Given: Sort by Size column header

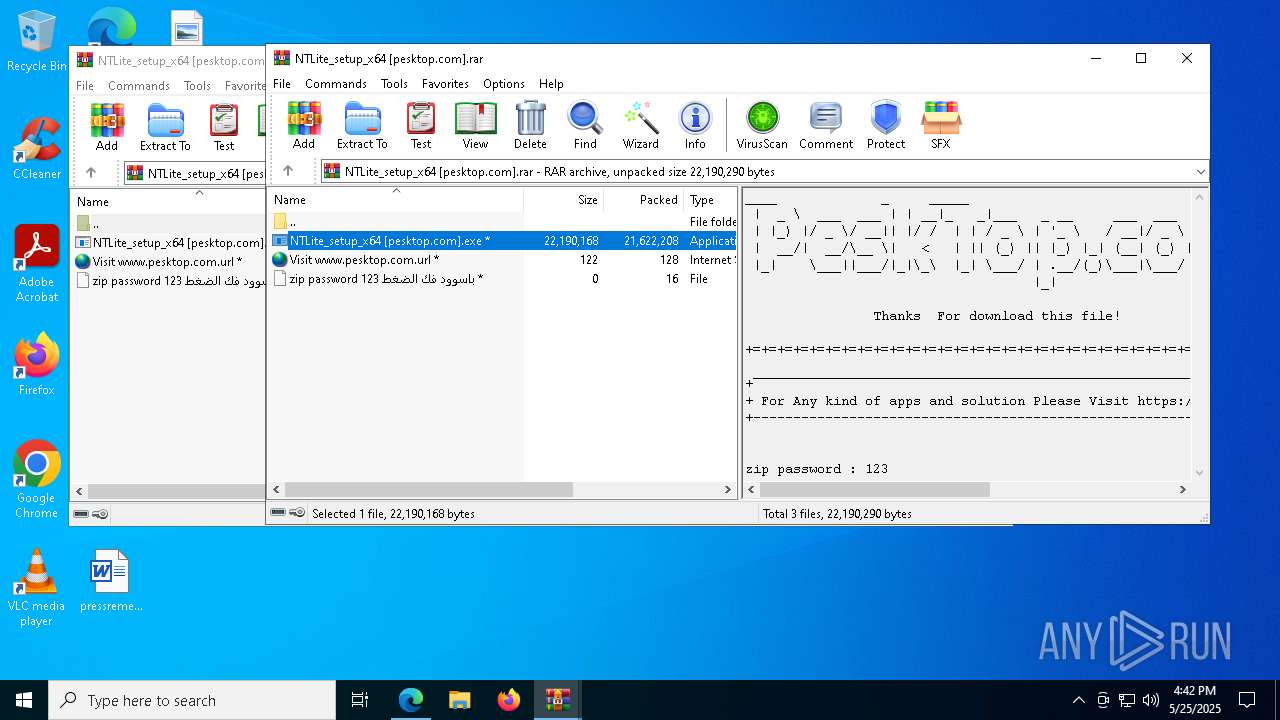Looking at the screenshot, I should tap(563, 199).
